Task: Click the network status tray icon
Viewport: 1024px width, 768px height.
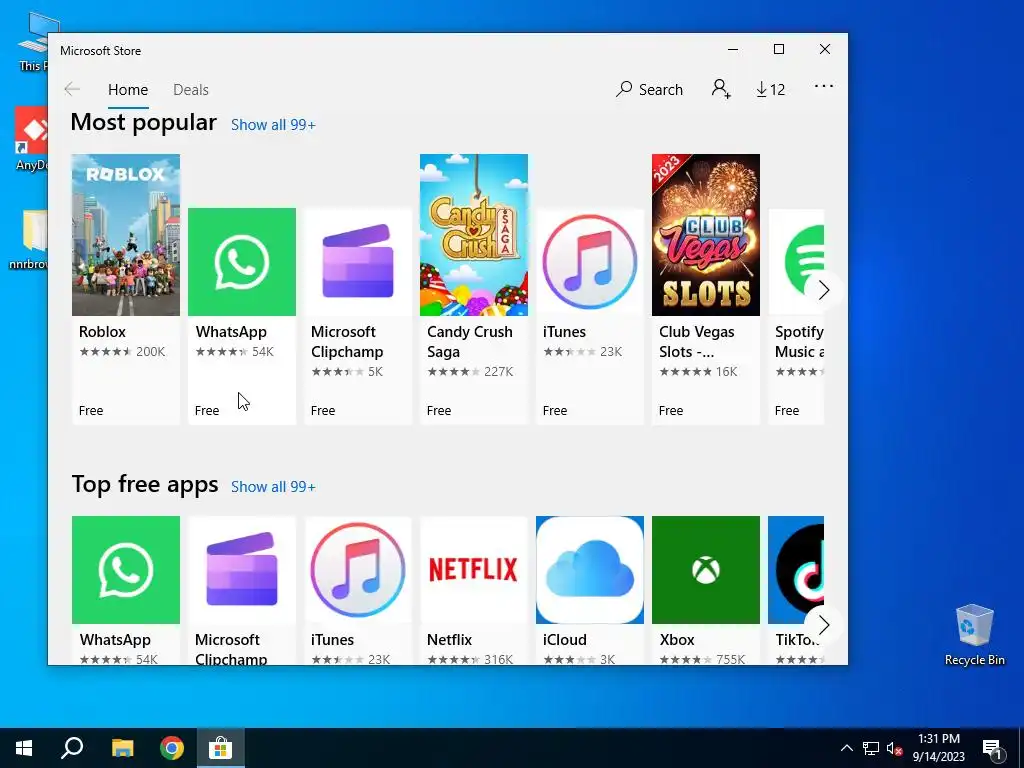Action: coord(871,748)
